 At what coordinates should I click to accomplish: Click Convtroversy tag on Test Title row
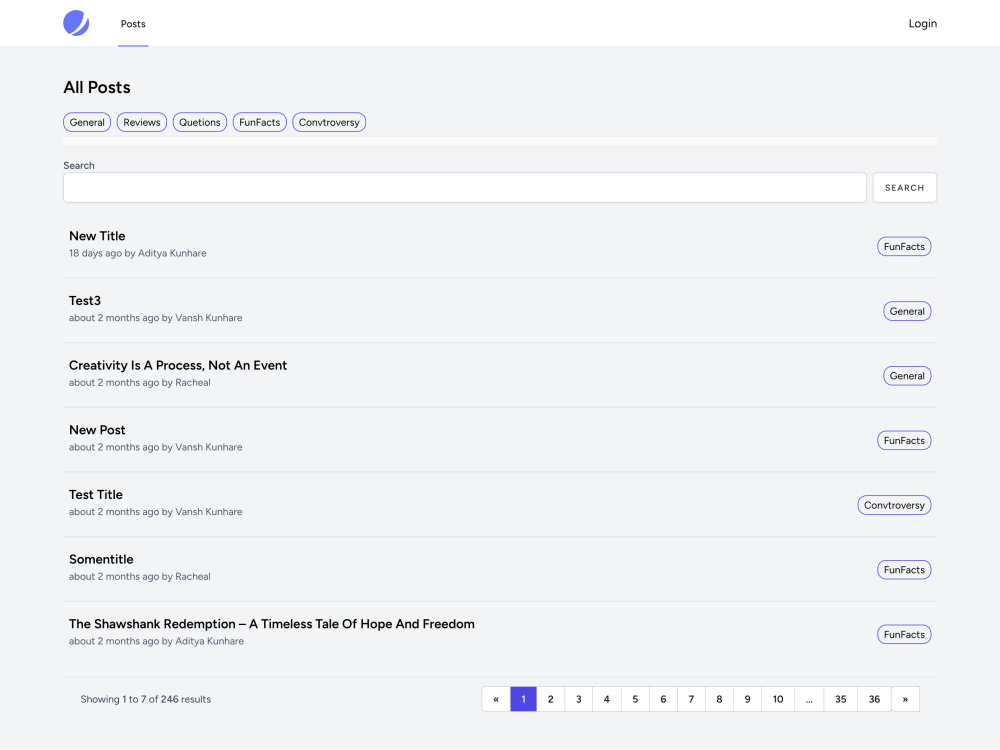click(x=894, y=505)
